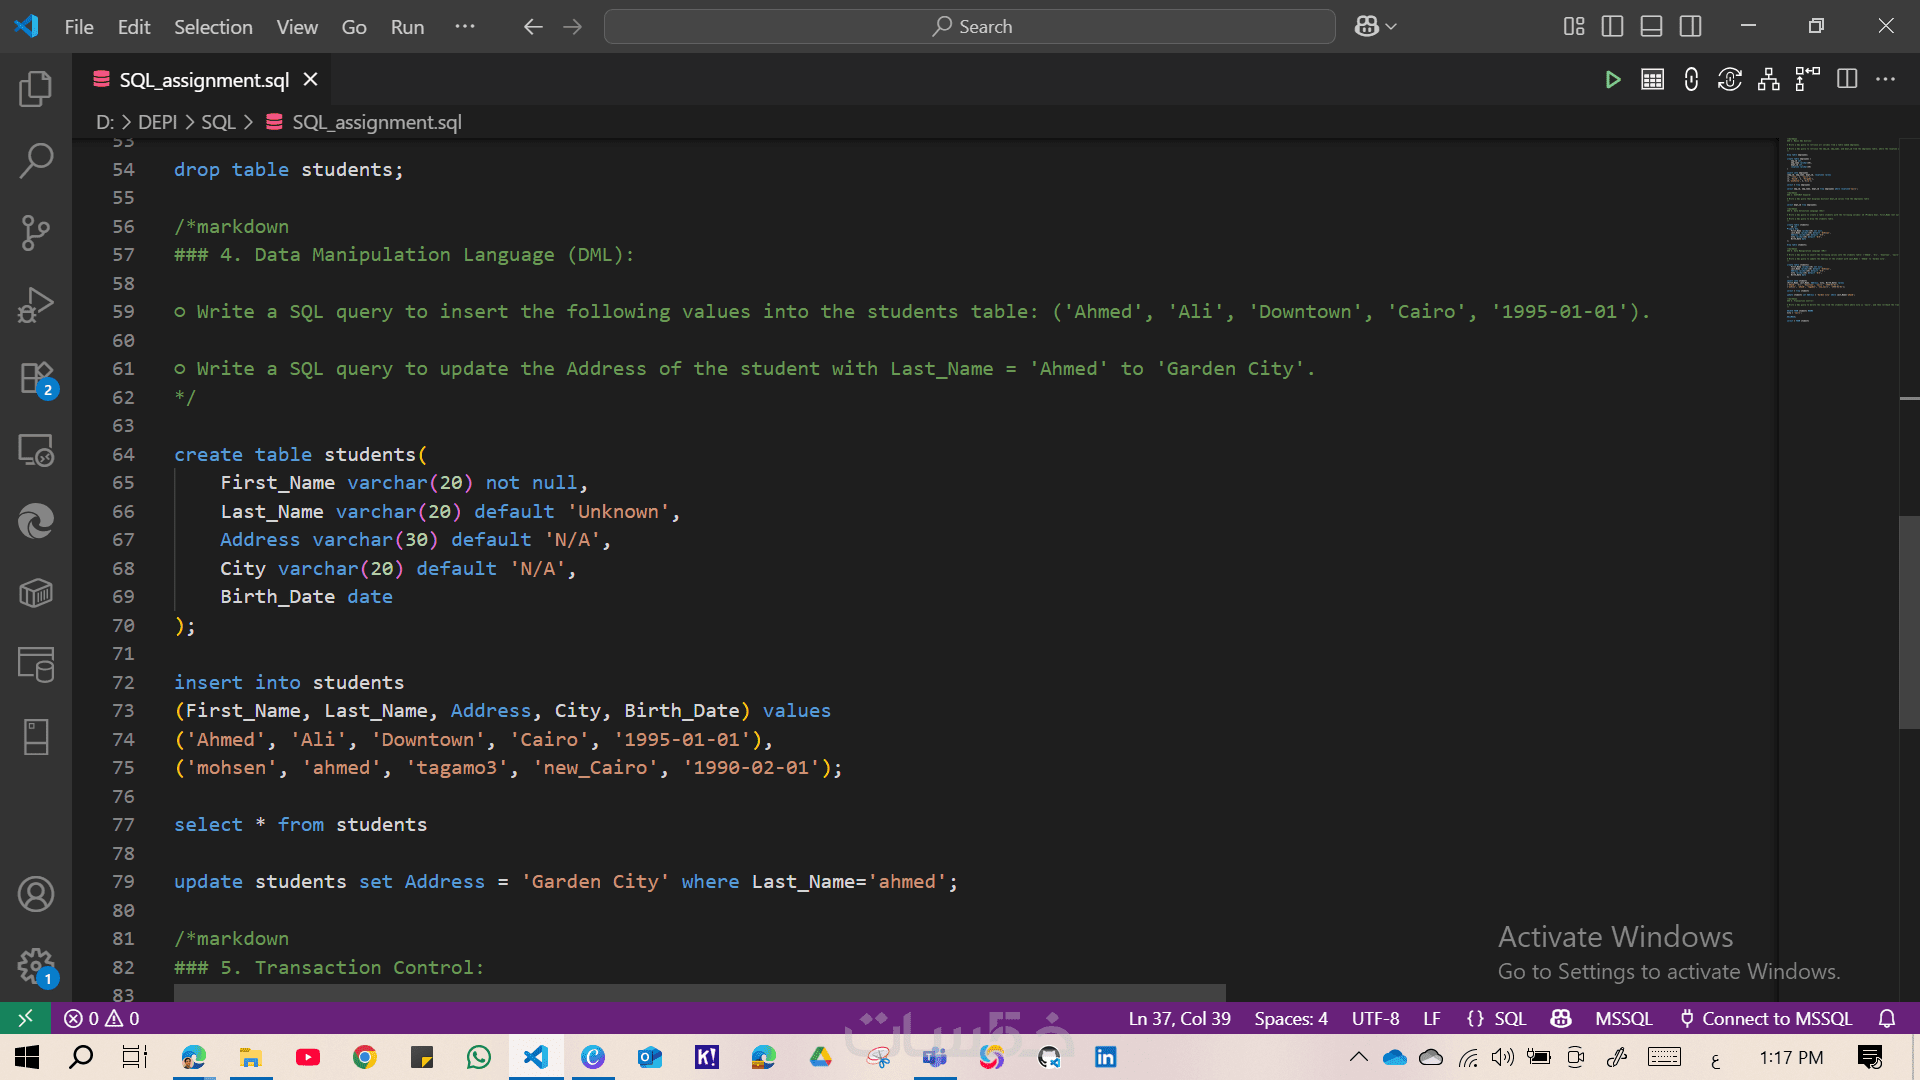
Task: Click the hierarchy diagram icon in the editor toolbar
Action: click(1768, 80)
